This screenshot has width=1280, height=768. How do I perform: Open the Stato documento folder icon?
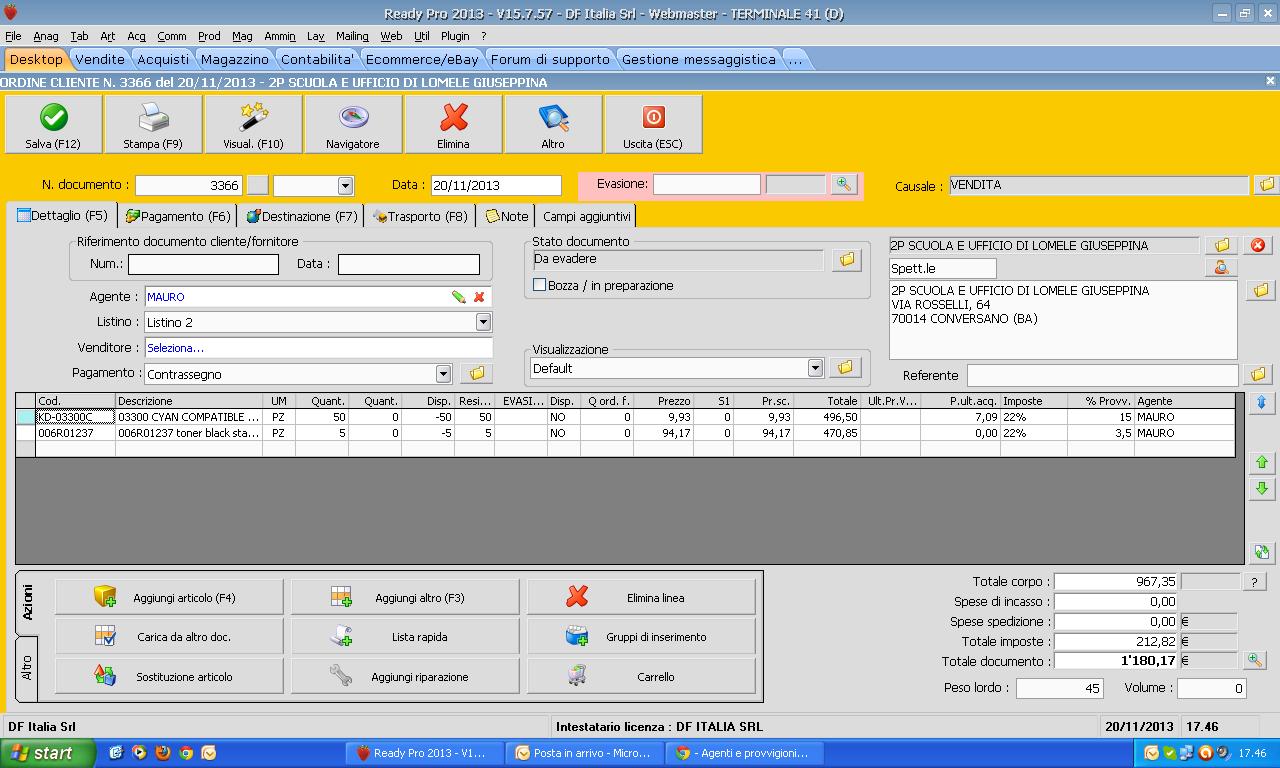[x=847, y=259]
